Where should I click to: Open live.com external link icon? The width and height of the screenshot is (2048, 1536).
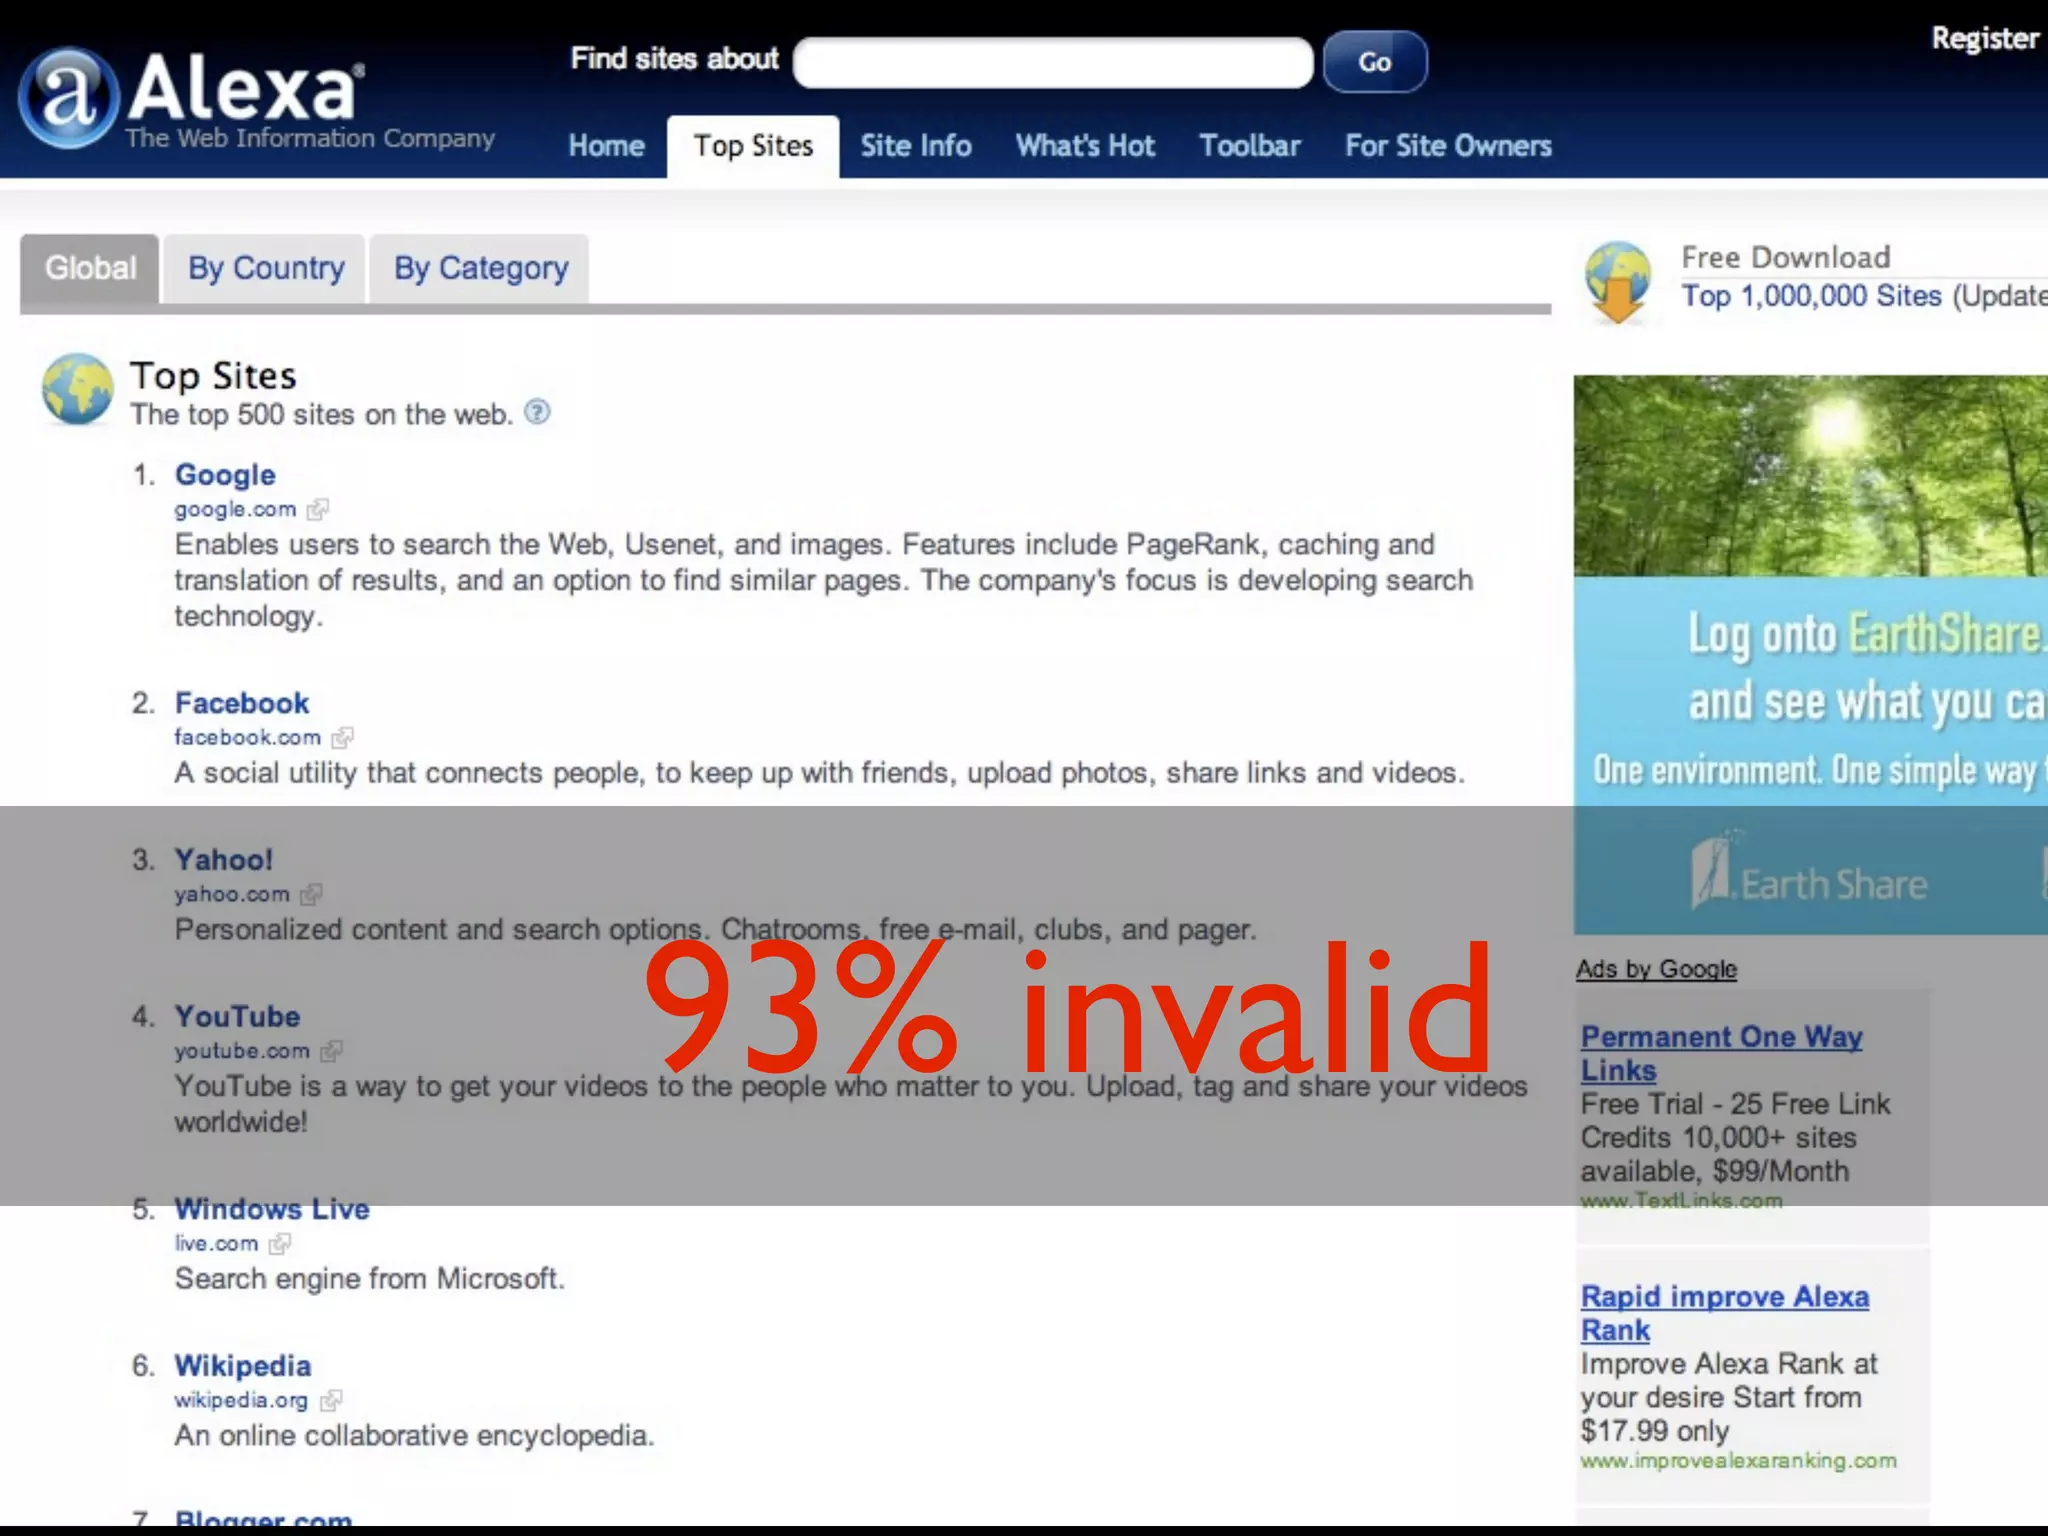coord(280,1244)
